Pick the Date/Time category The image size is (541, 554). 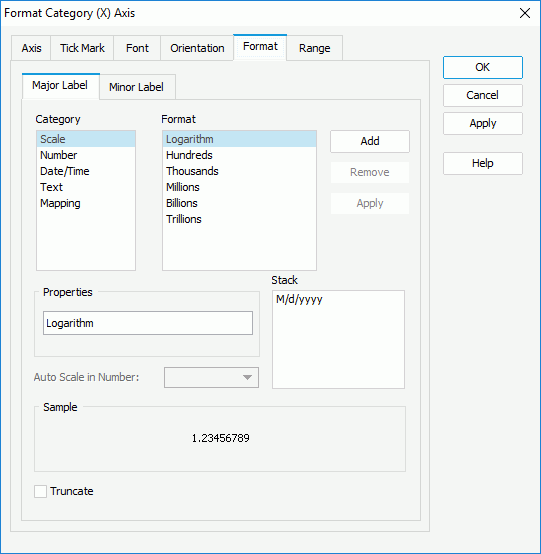86,171
